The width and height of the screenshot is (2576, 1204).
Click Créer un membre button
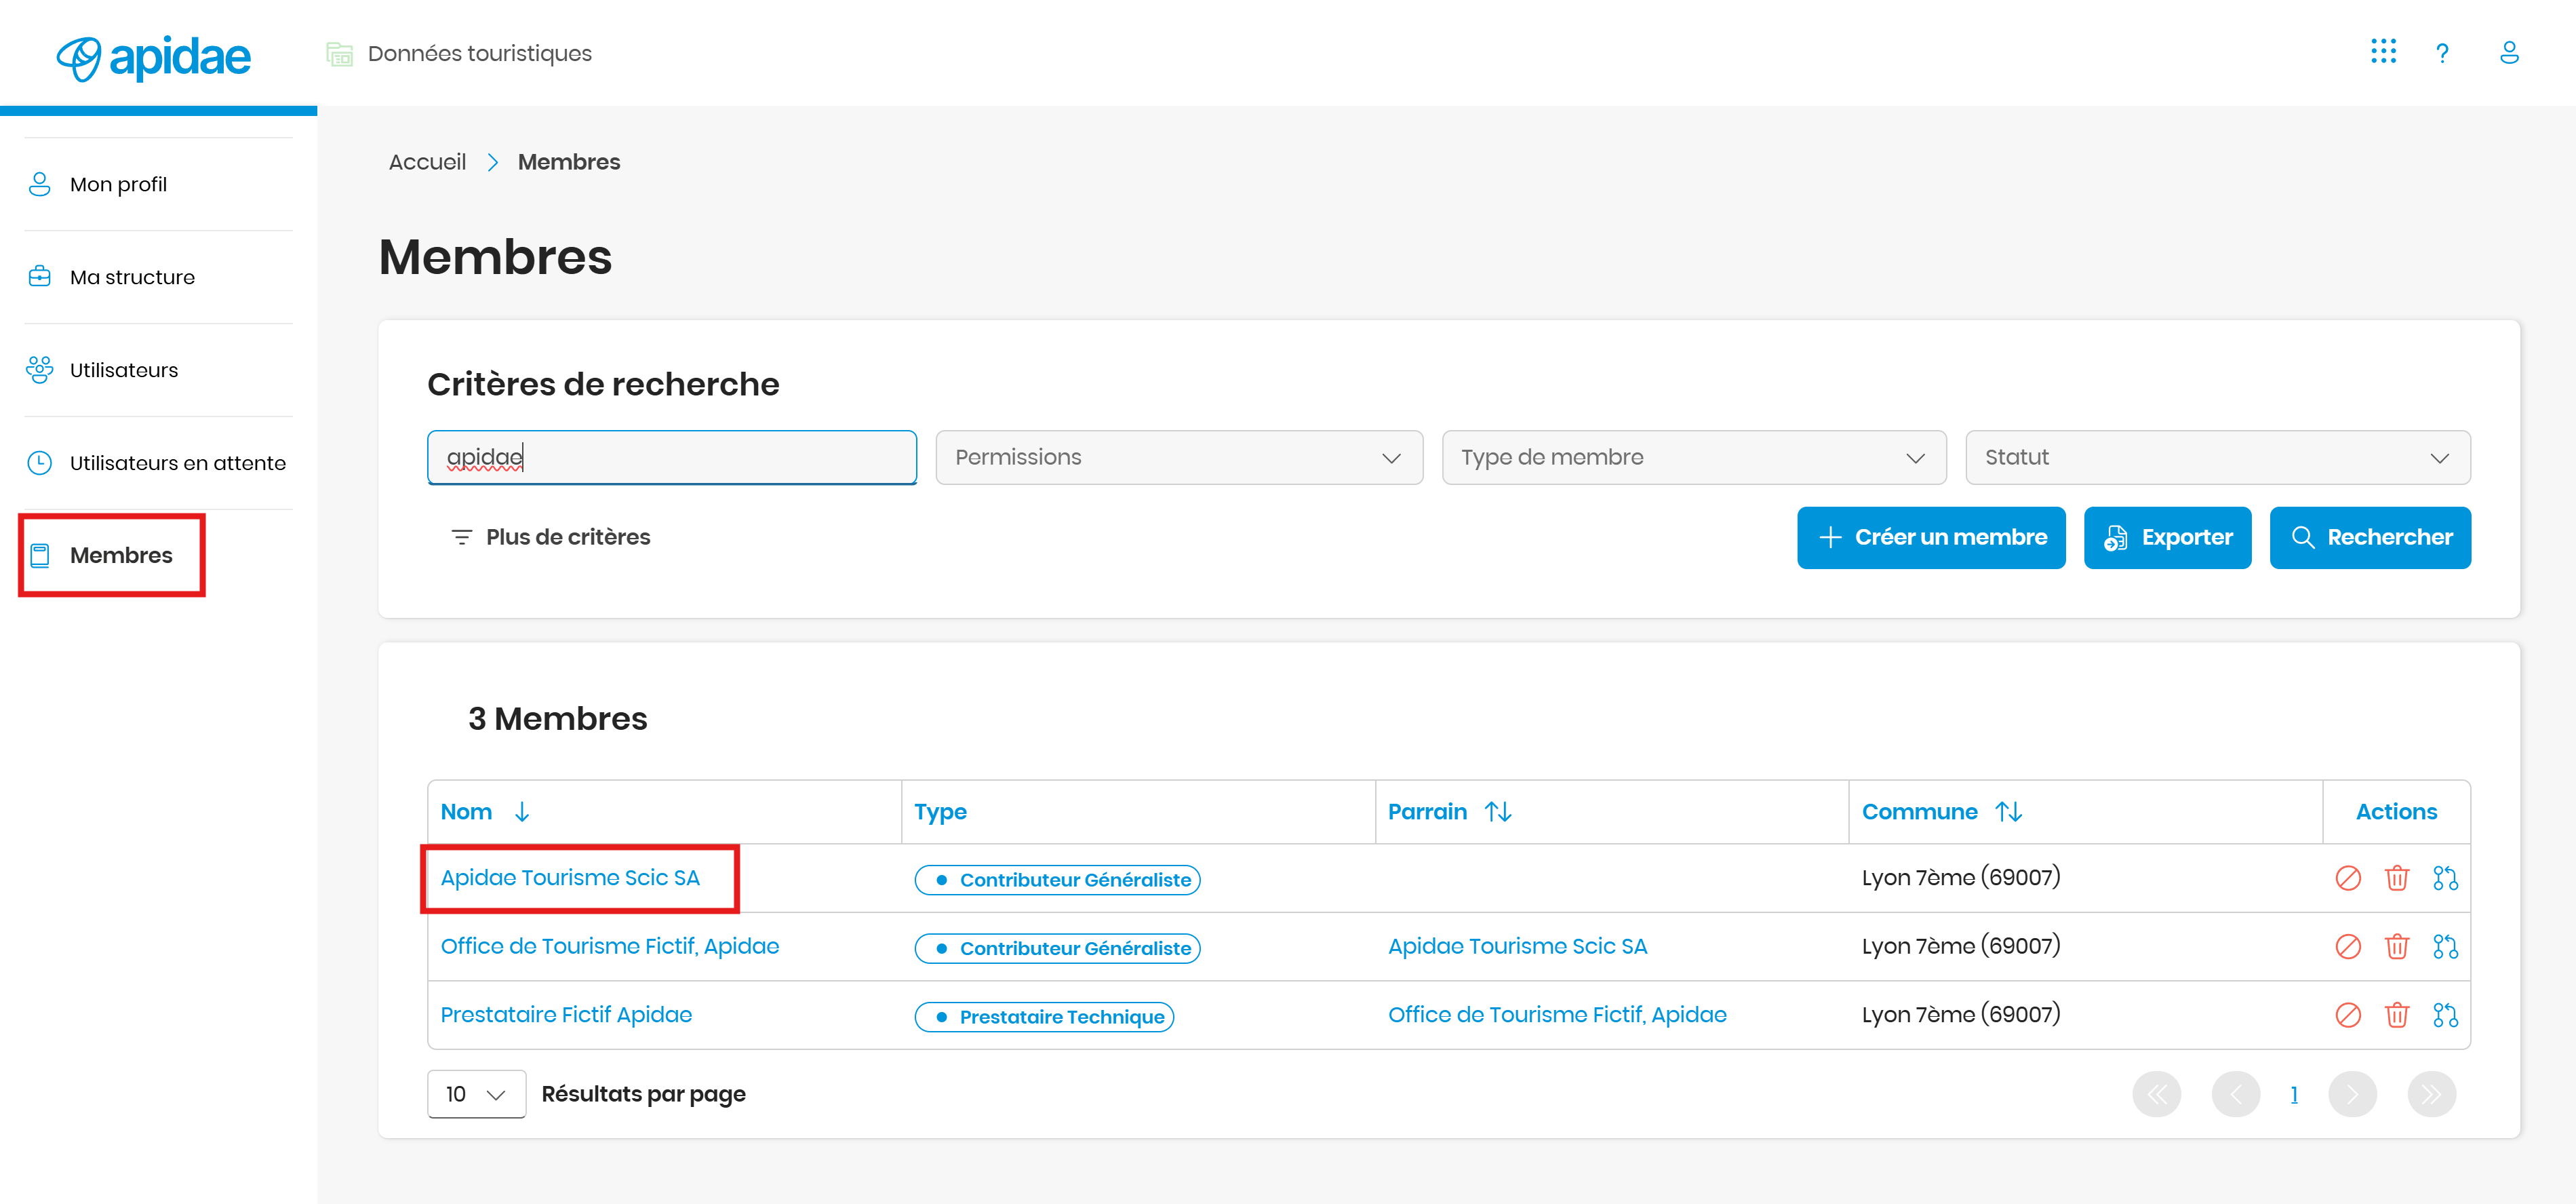(1931, 538)
